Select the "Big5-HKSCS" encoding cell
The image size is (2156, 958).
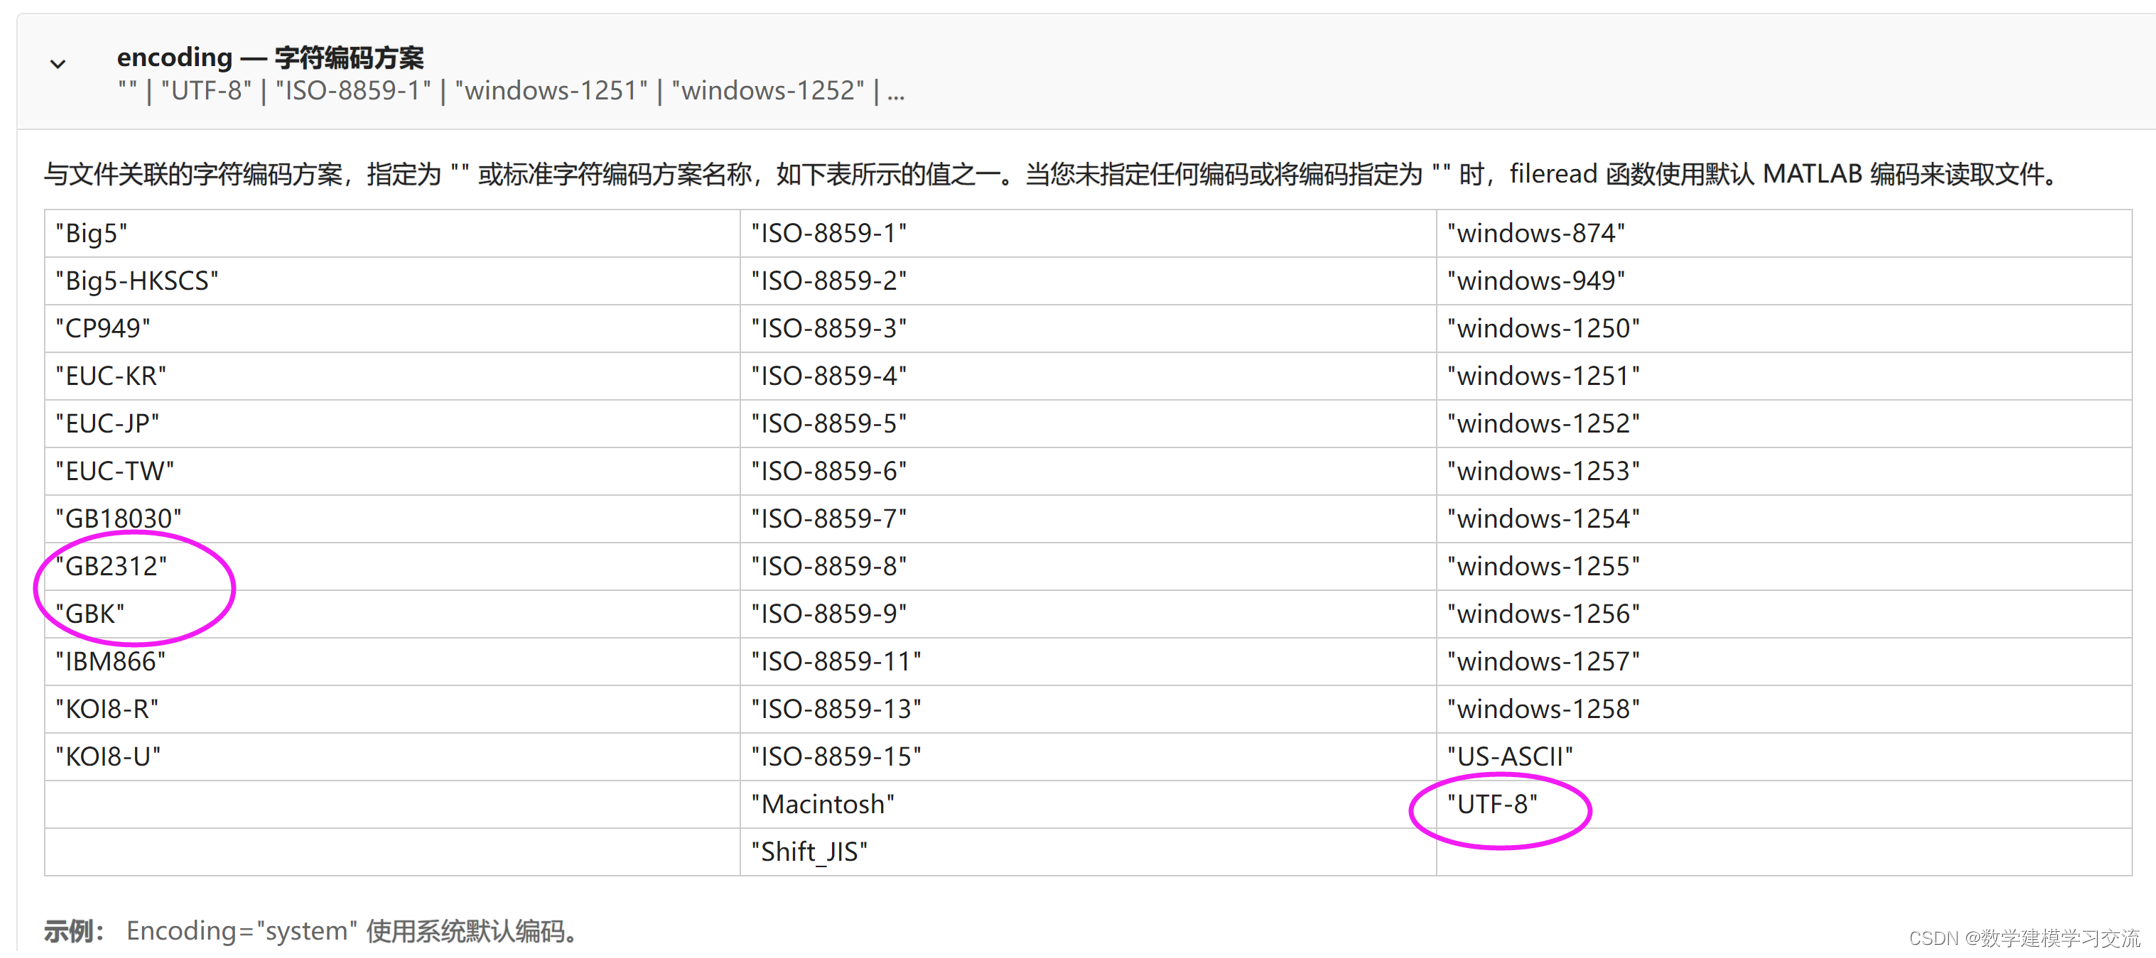point(136,280)
